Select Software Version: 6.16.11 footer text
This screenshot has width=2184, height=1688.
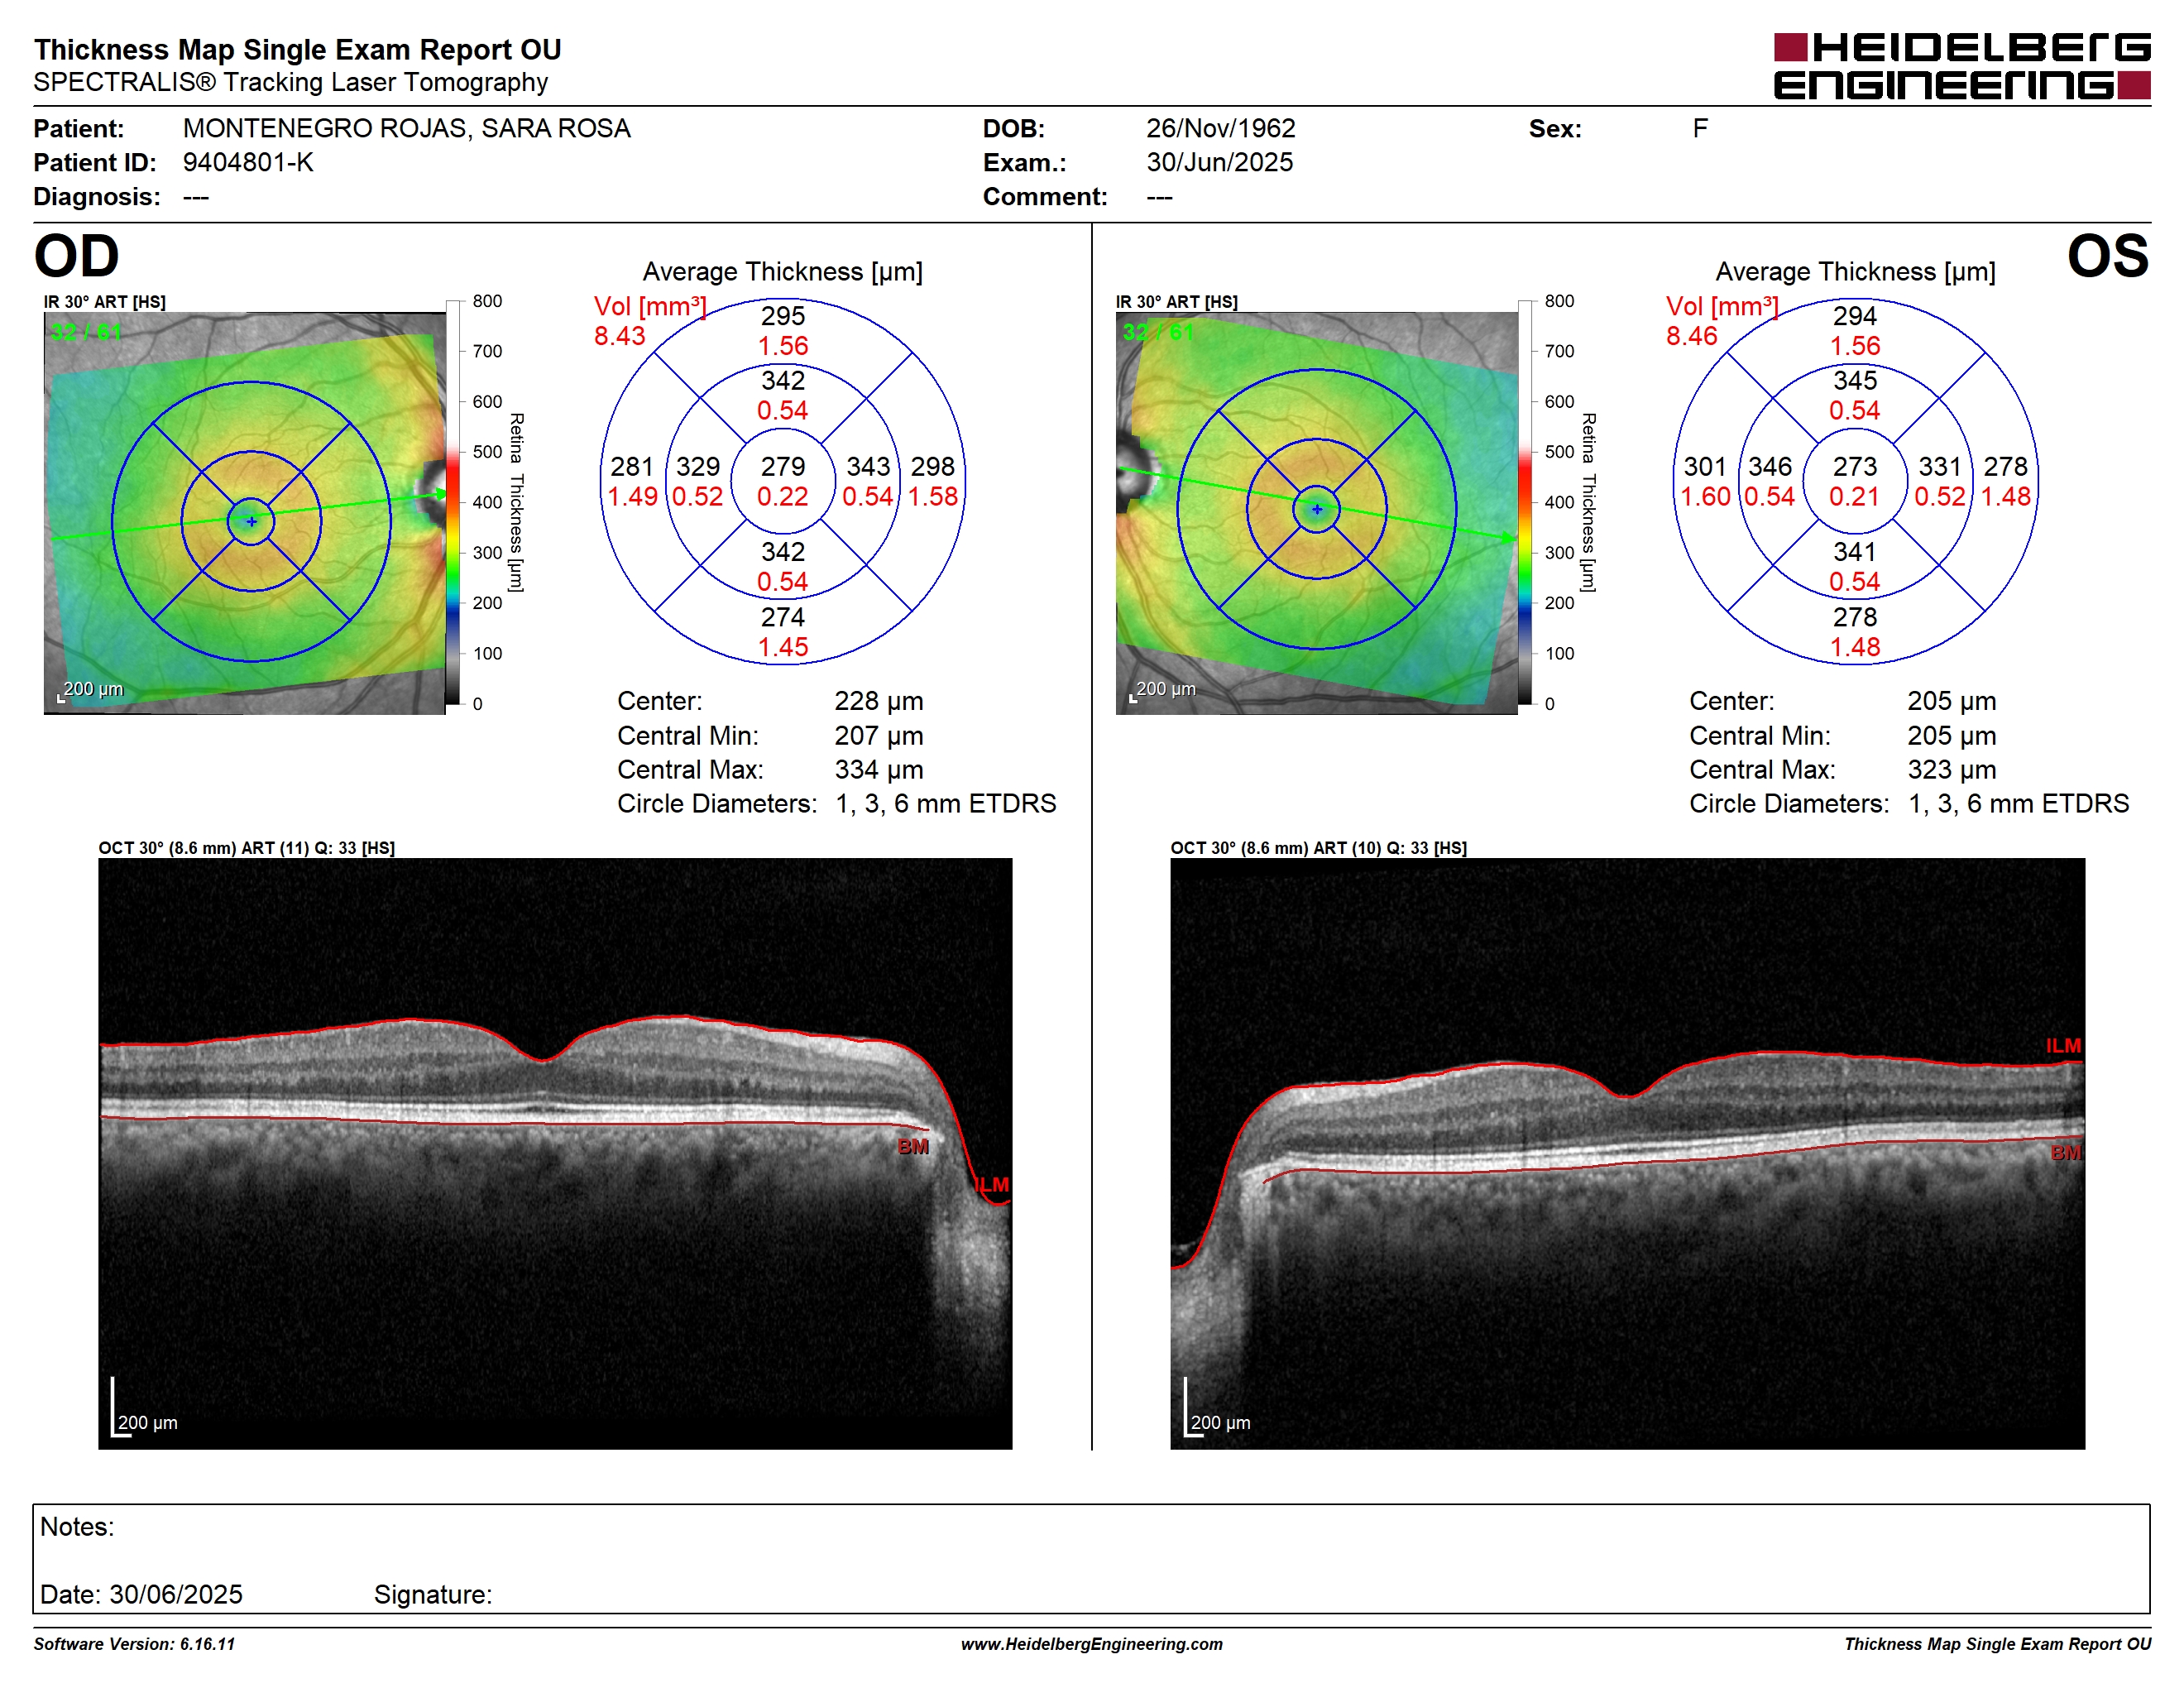[134, 1644]
